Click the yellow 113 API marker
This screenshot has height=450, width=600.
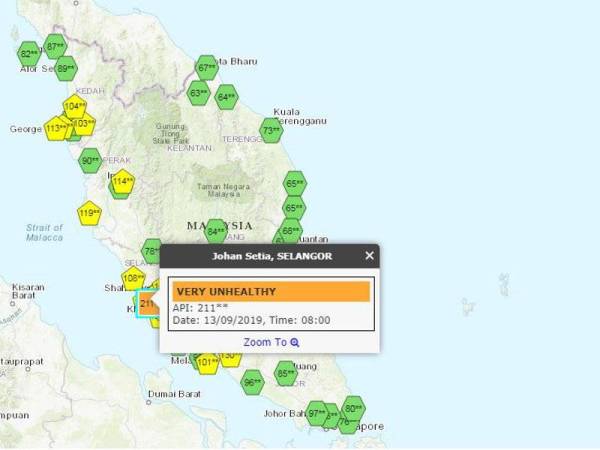56,128
